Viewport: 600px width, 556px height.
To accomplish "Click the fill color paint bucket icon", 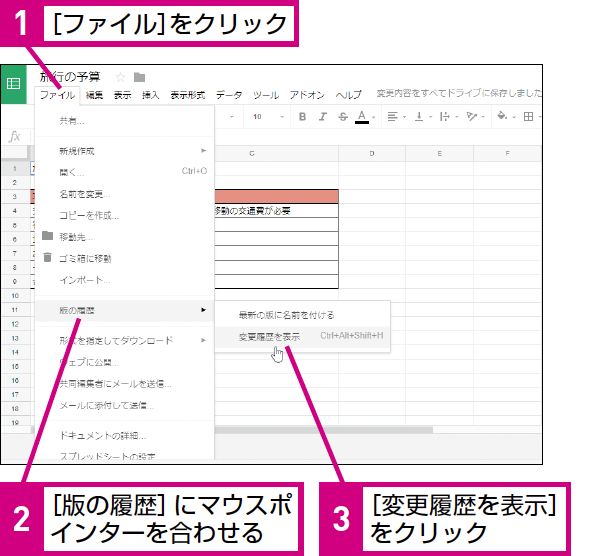I will tap(502, 116).
